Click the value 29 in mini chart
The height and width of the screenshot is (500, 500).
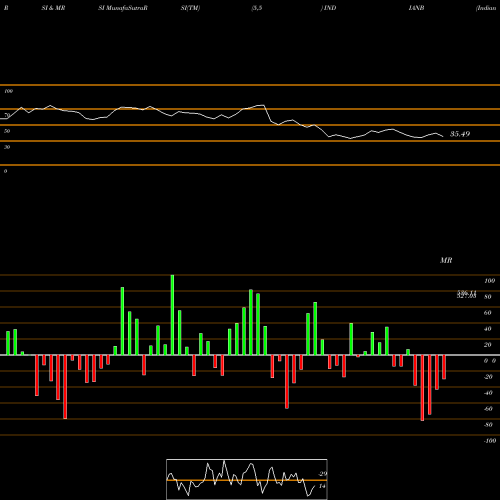point(323,474)
